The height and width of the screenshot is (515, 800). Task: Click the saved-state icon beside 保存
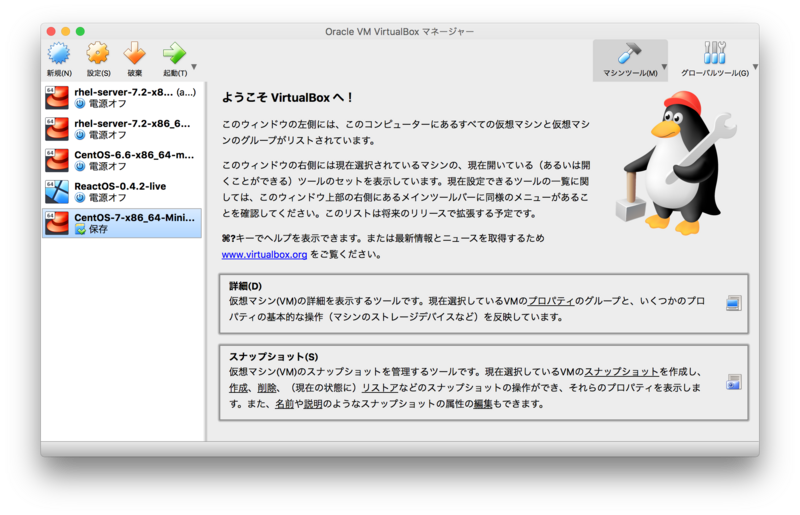pos(80,229)
